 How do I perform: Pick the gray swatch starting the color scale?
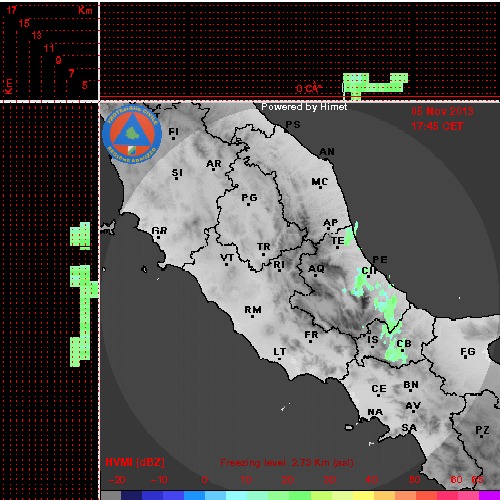111,495
